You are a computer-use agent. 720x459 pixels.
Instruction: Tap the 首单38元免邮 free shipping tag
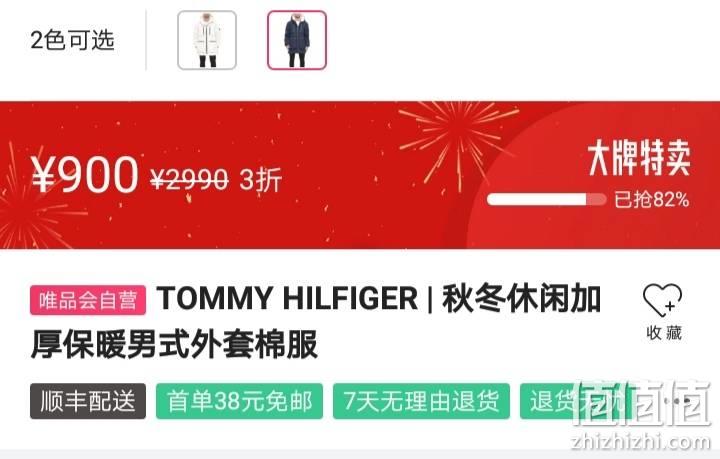[239, 401]
